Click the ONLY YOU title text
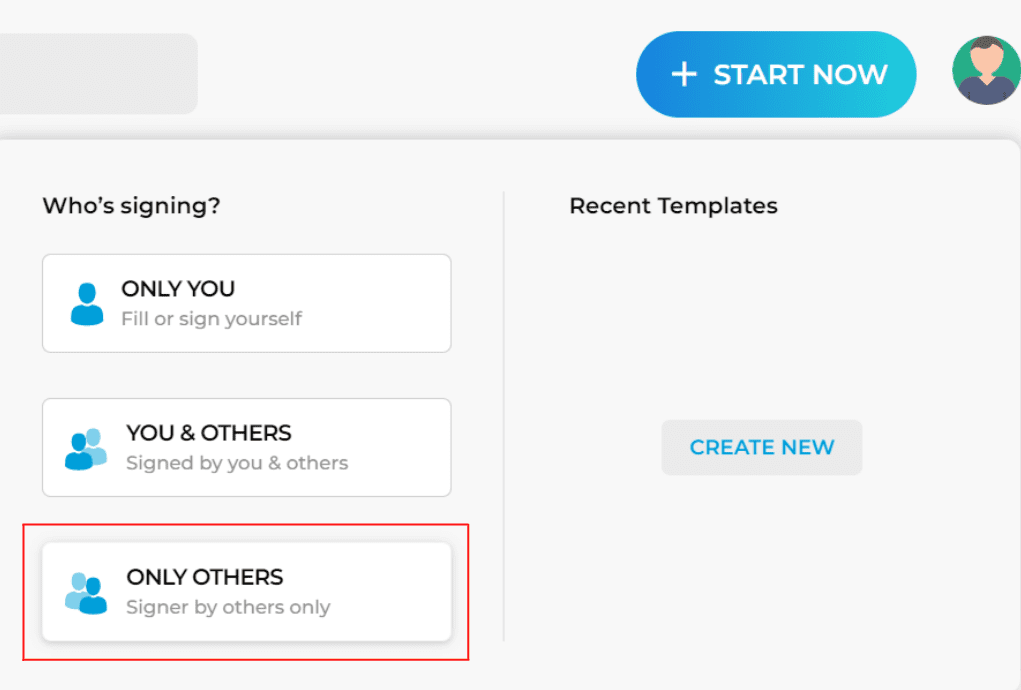The width and height of the screenshot is (1021, 690). point(178,288)
